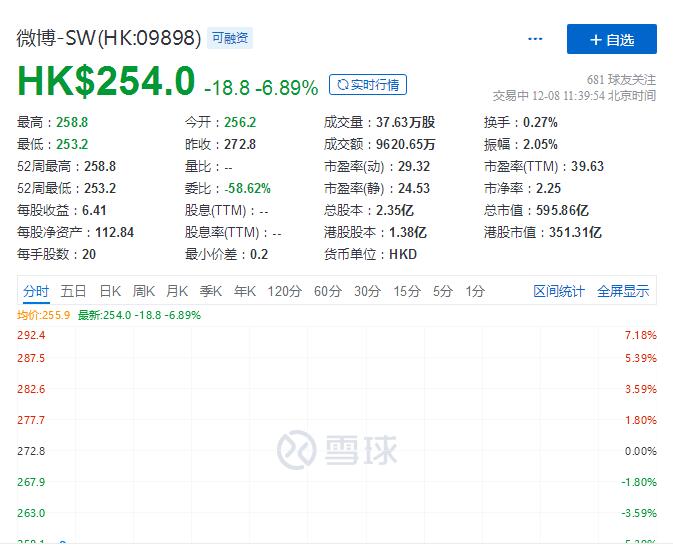Select the 年K chart tab
Screen dimensions: 673x559
(x=245, y=291)
